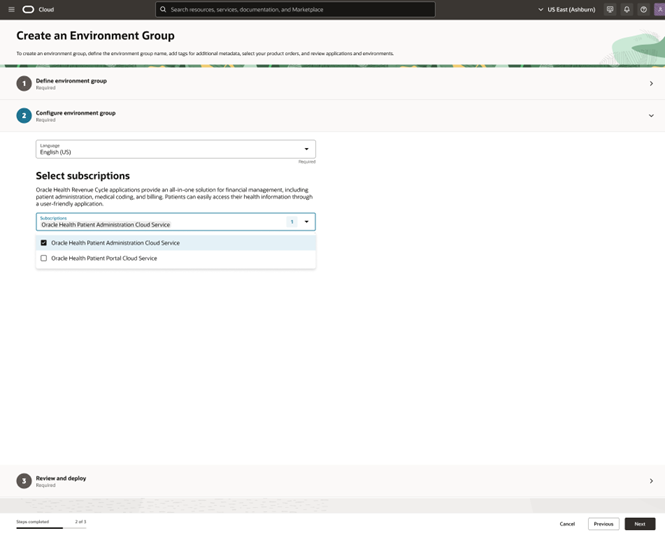
Task: Collapse the Configure environment group step
Action: point(651,116)
